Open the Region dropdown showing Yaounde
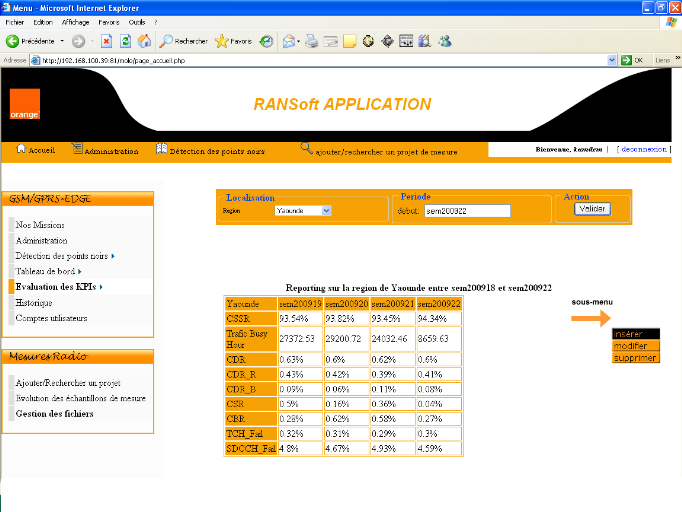682x512 pixels. 303,211
